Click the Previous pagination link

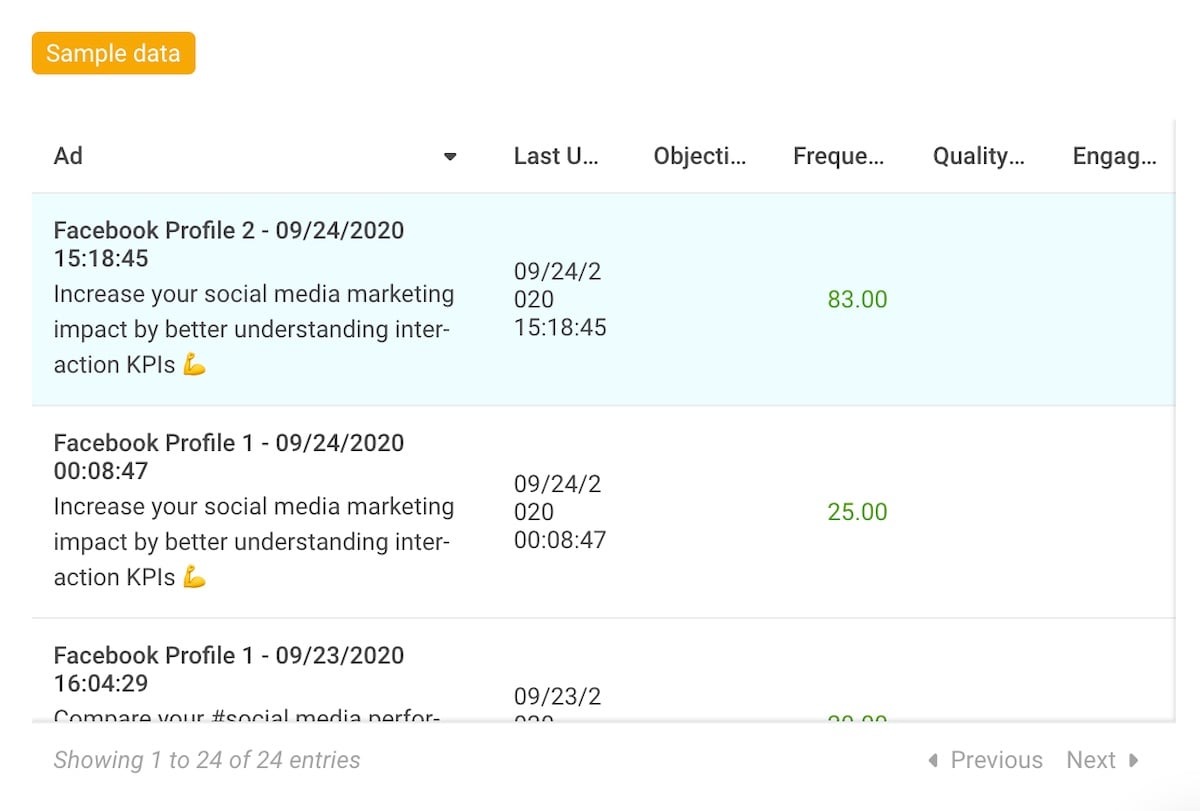tap(996, 760)
